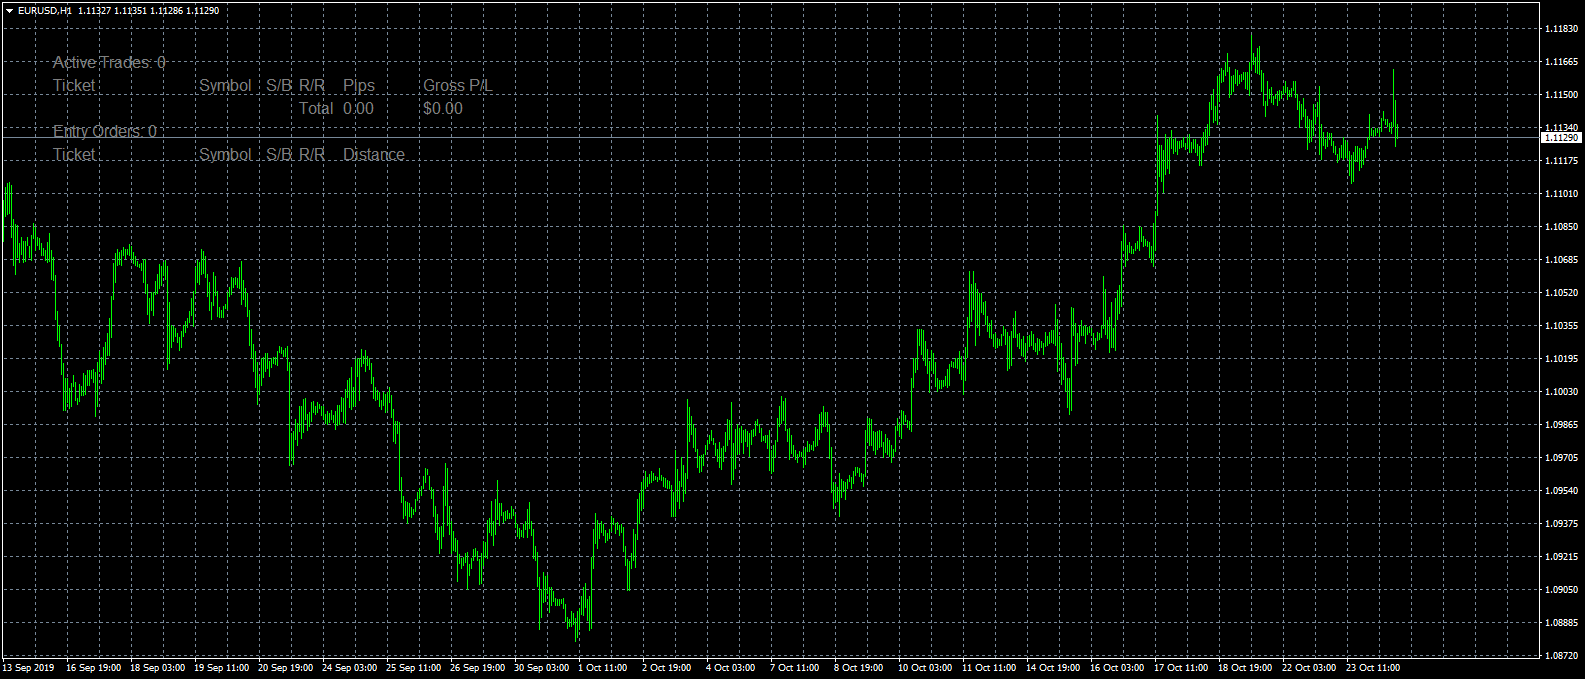Click the total pips value 0.00
The width and height of the screenshot is (1585, 679).
pos(358,109)
